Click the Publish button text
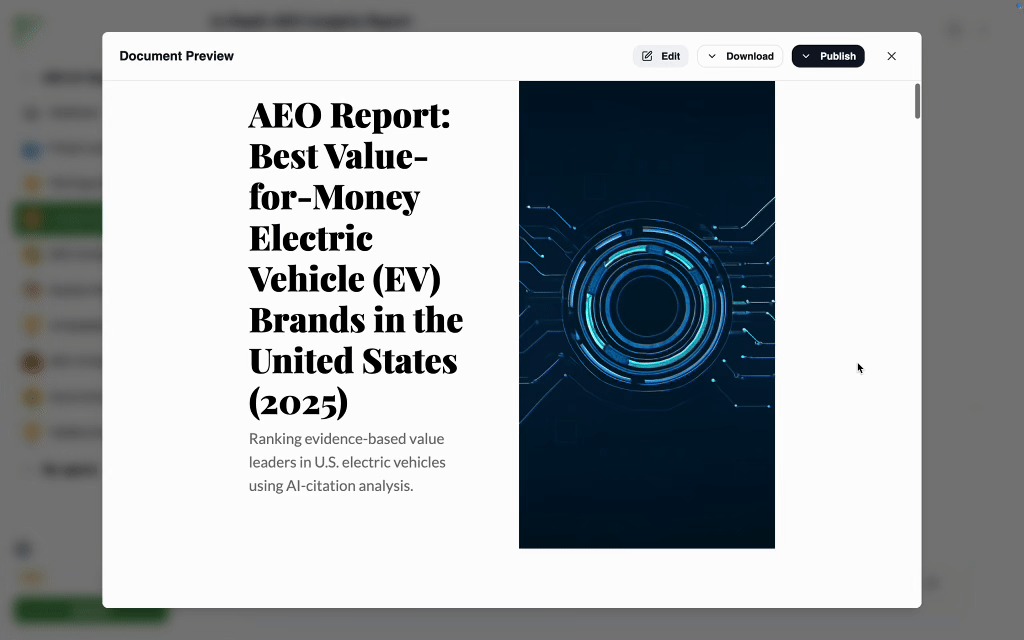Viewport: 1024px width, 640px height. [837, 56]
